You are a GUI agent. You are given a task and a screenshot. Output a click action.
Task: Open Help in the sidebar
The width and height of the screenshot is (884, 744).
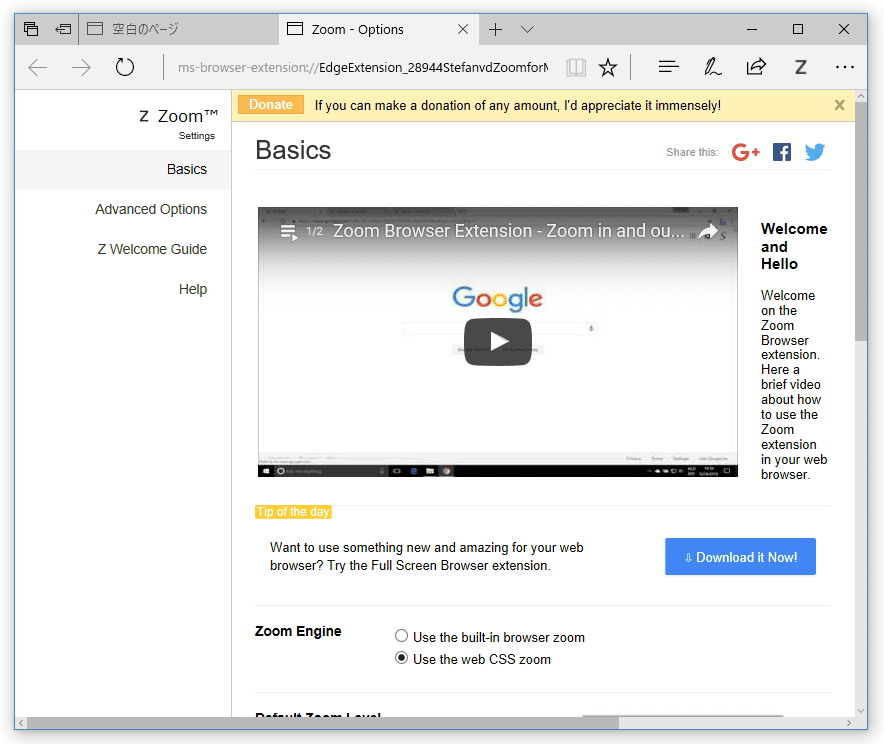[x=193, y=289]
